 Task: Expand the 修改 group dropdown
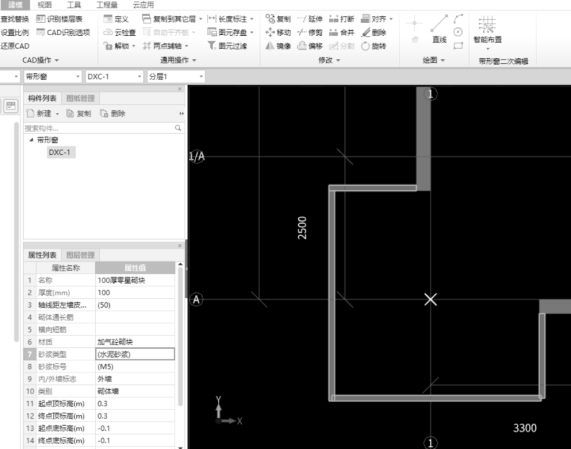[x=338, y=60]
